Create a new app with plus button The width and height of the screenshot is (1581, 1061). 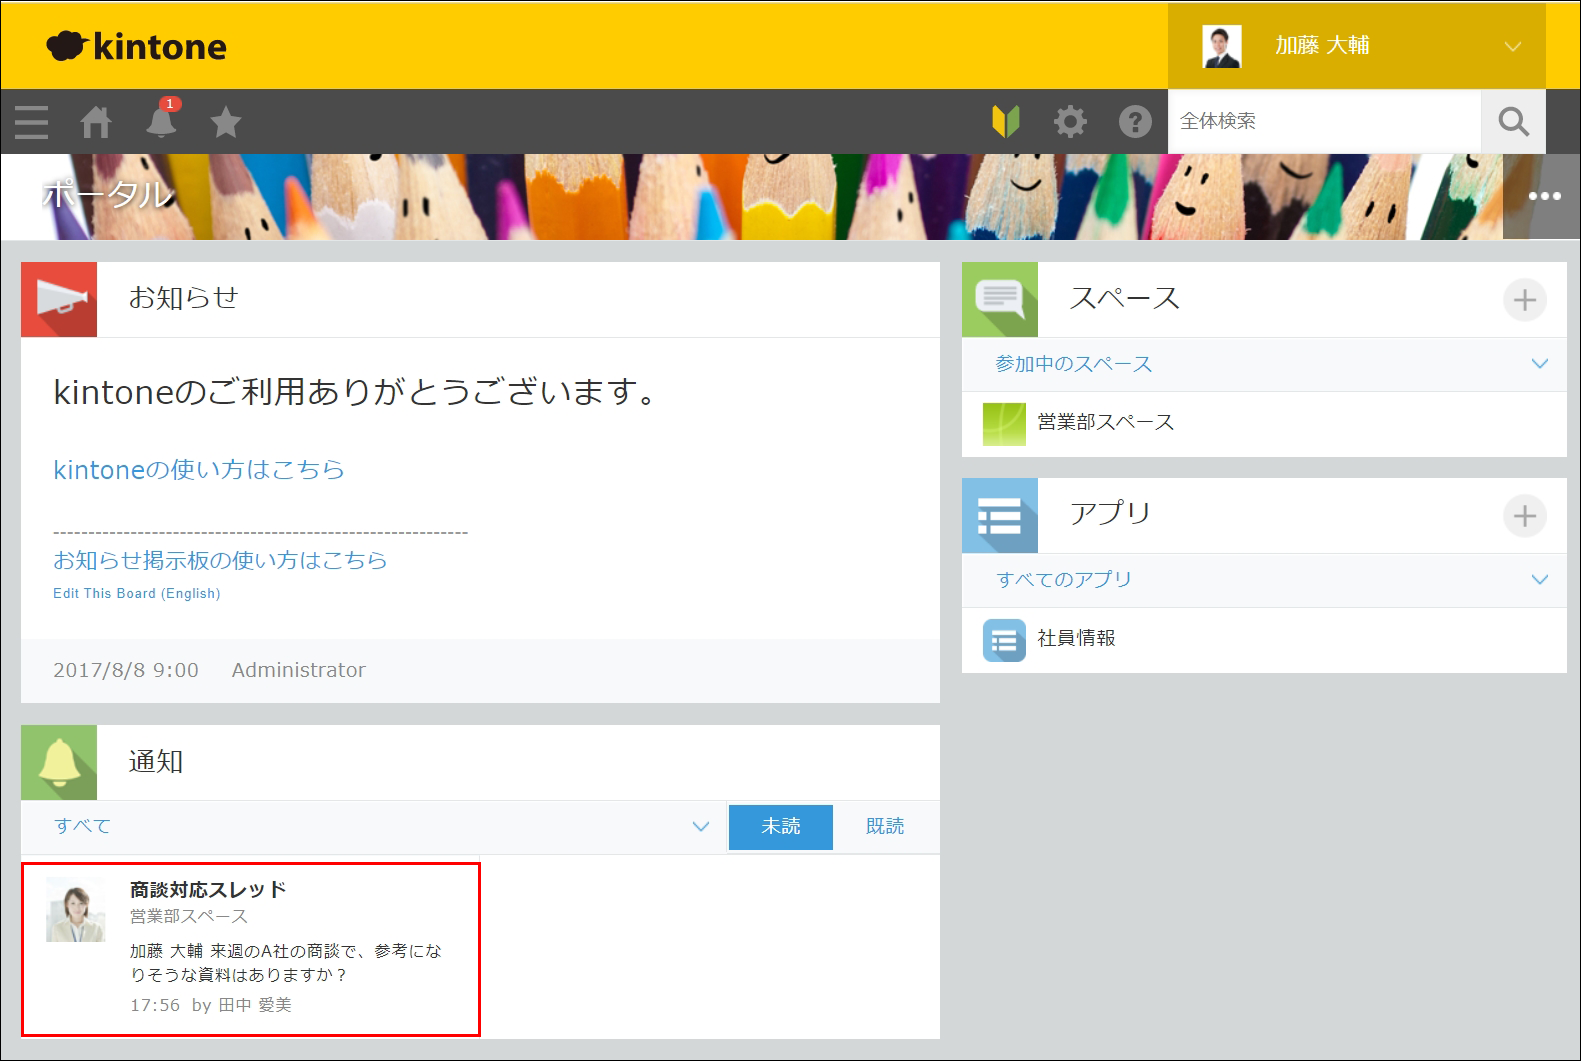click(x=1524, y=516)
